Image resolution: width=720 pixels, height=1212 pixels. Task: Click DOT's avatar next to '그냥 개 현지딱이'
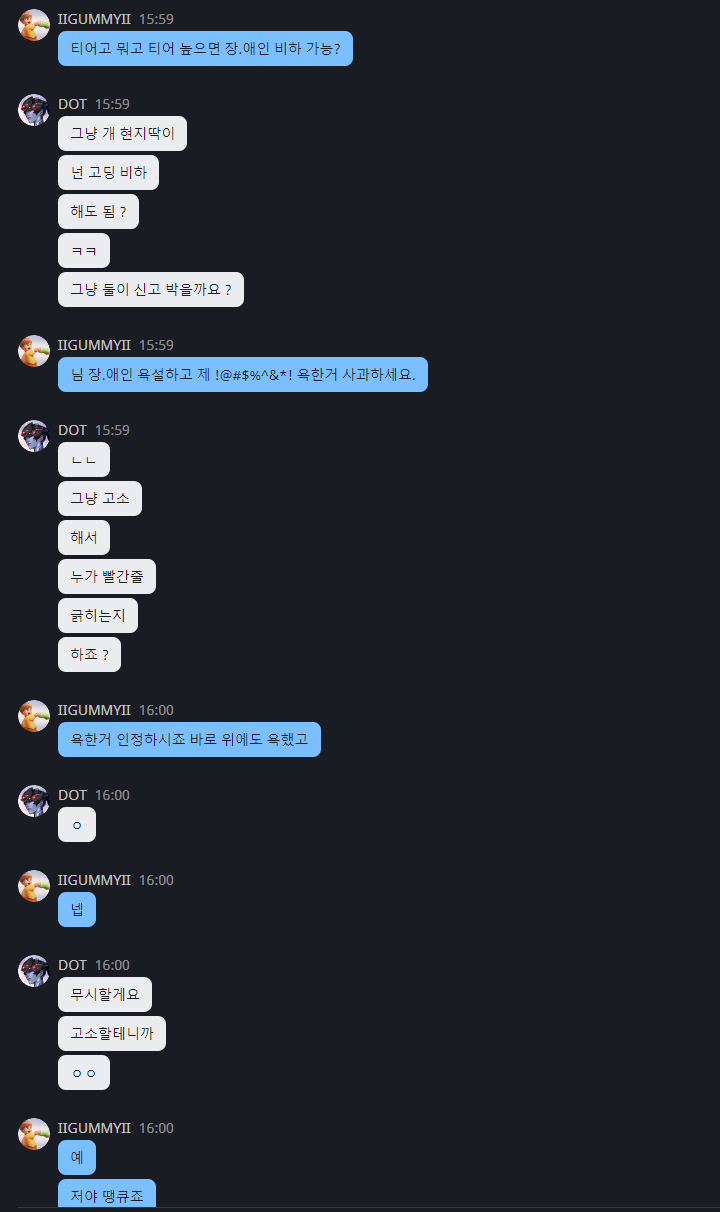(34, 110)
